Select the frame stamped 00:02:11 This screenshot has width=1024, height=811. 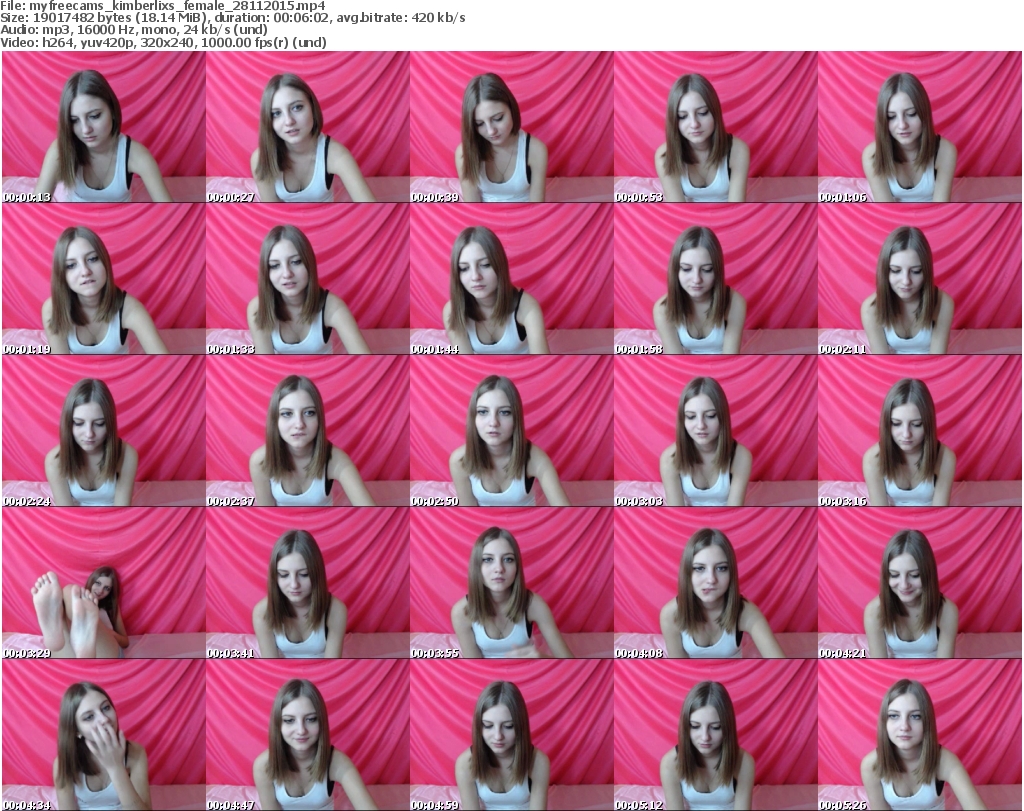920,279
